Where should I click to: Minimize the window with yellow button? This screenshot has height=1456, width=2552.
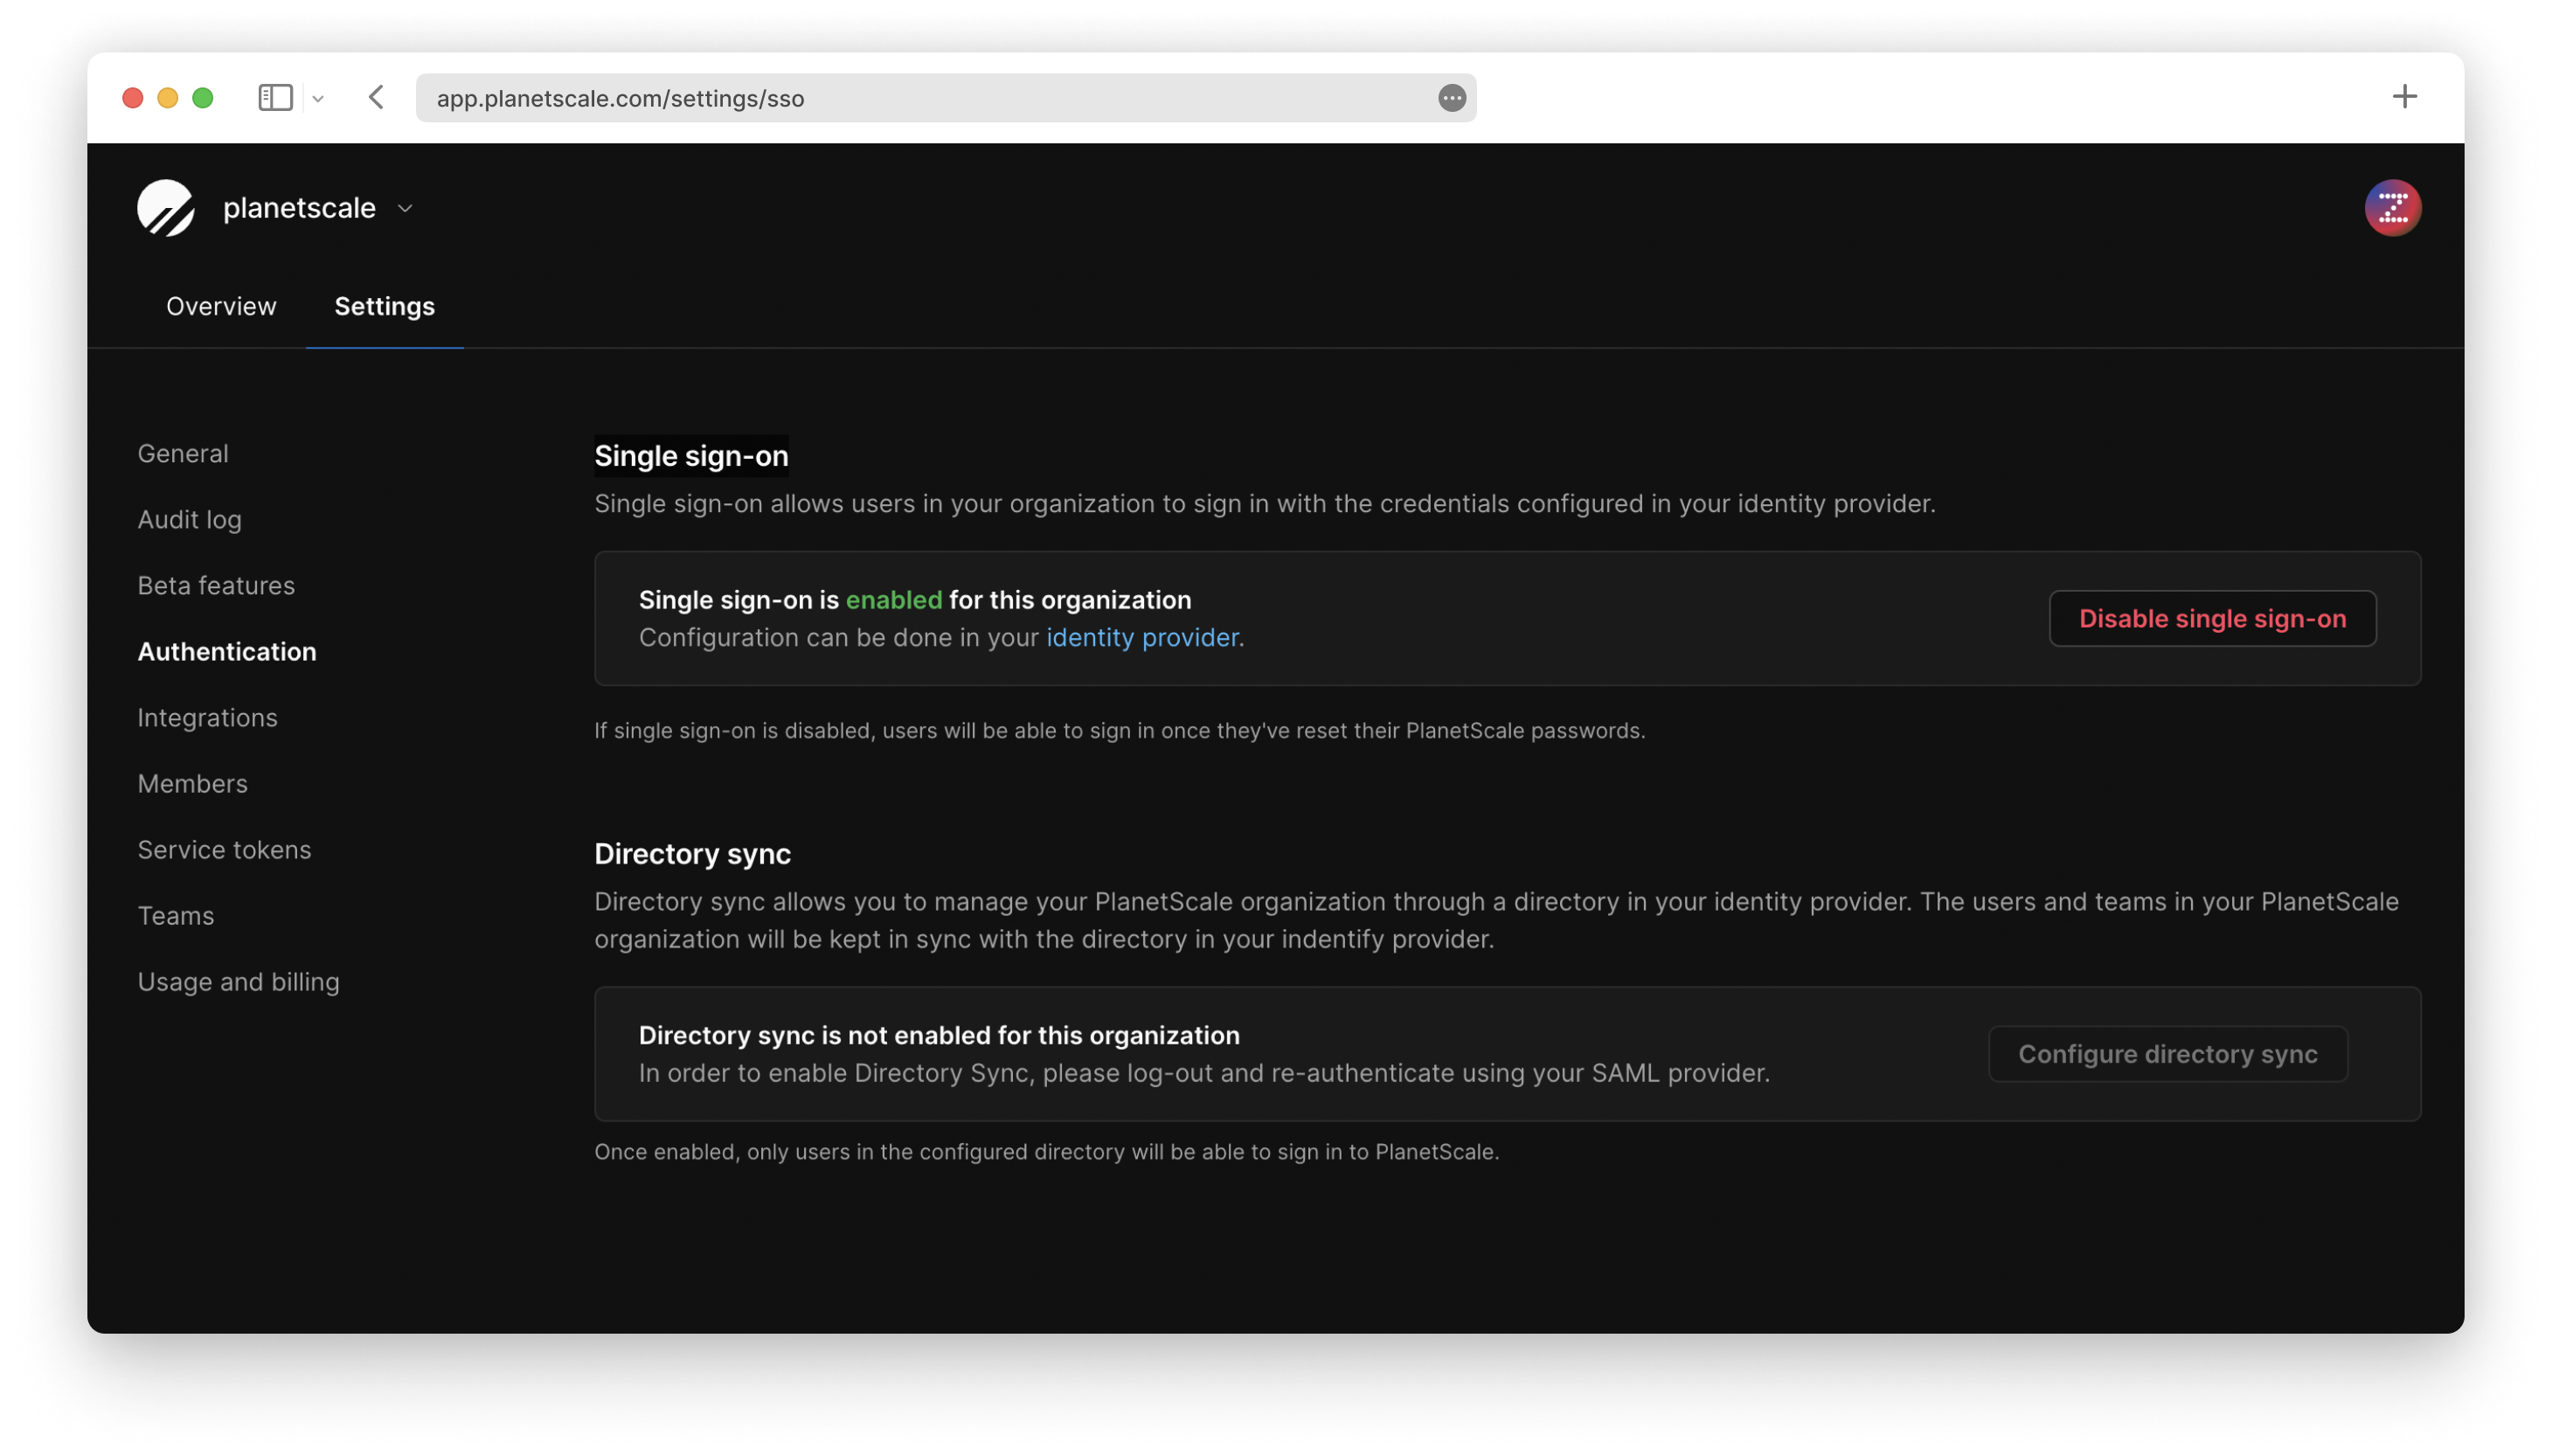167,97
